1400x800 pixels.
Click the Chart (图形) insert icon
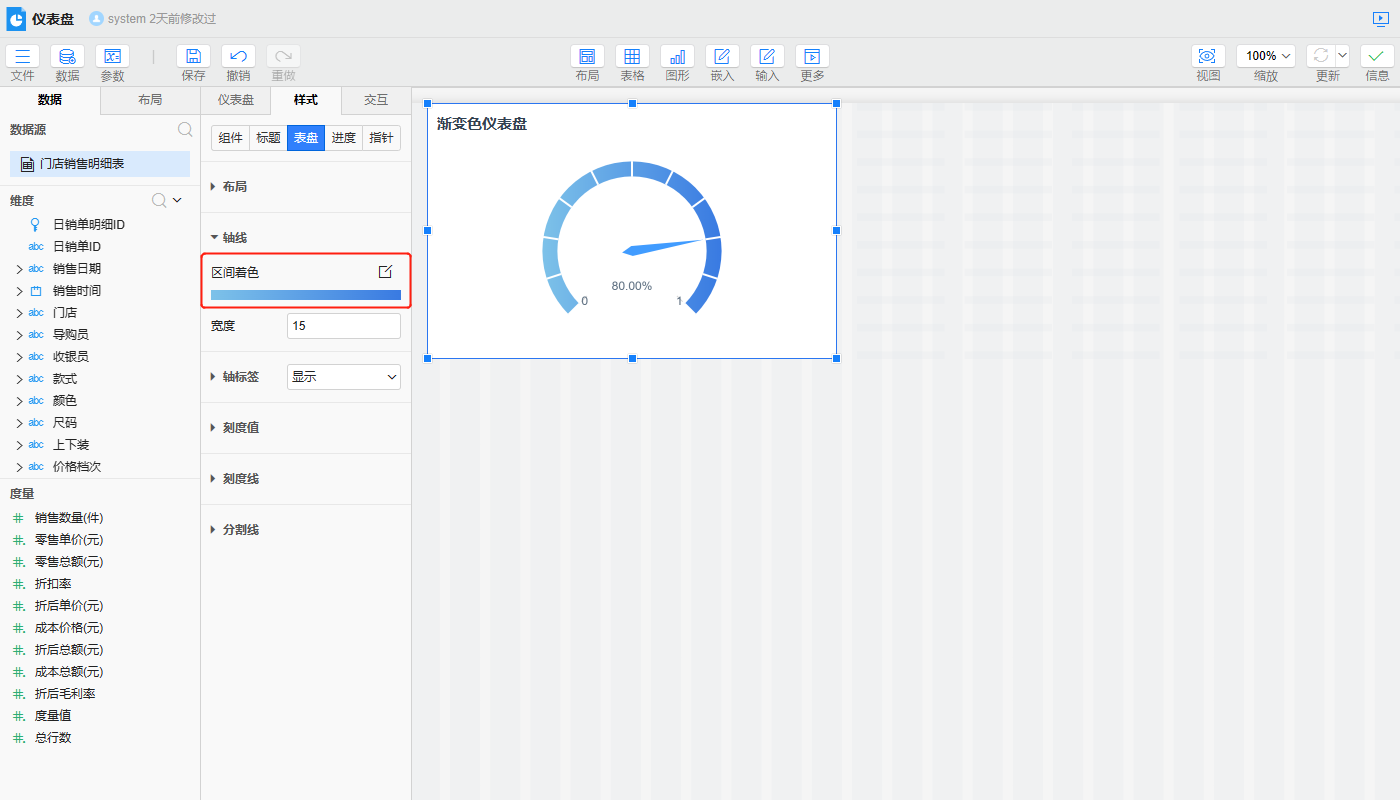point(677,57)
